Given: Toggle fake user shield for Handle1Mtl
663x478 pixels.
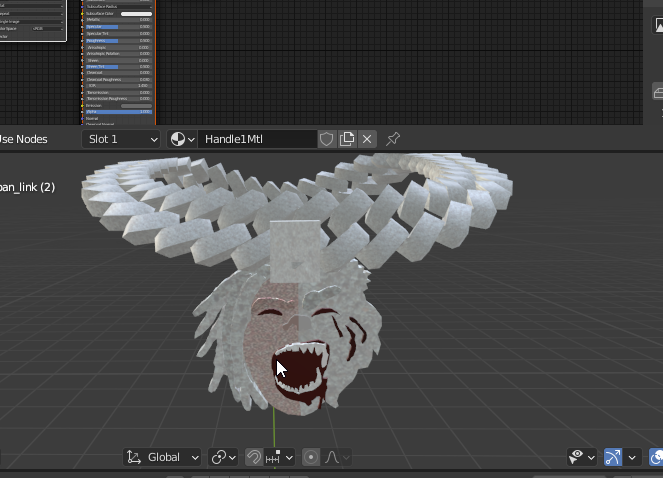Looking at the screenshot, I should click(326, 139).
